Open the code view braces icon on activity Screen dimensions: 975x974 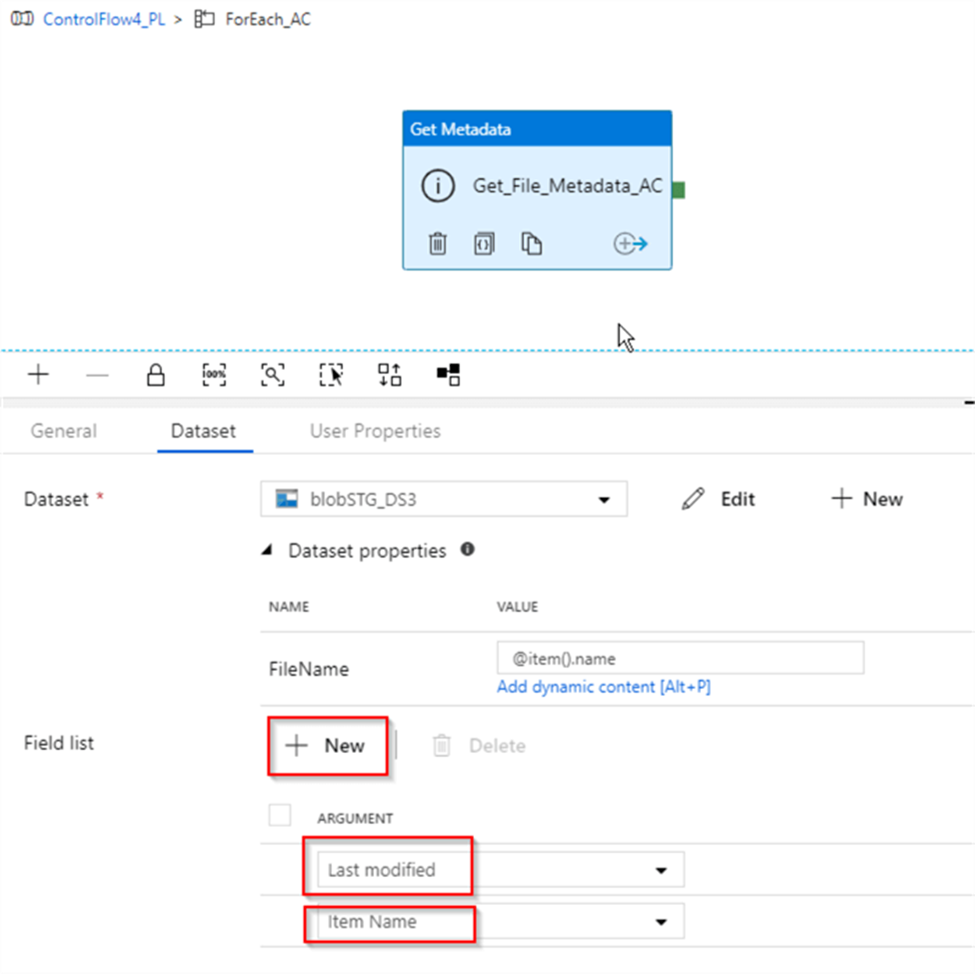click(x=484, y=243)
